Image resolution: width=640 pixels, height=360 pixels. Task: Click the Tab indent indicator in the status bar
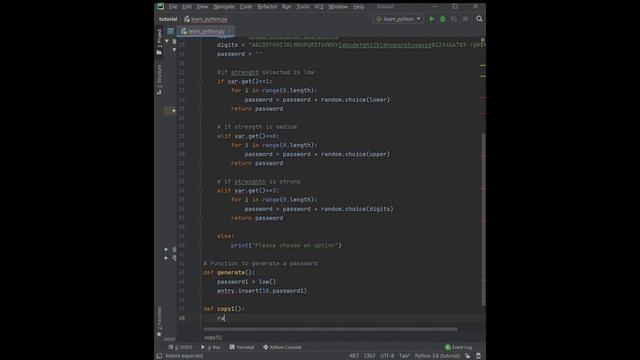[404, 356]
